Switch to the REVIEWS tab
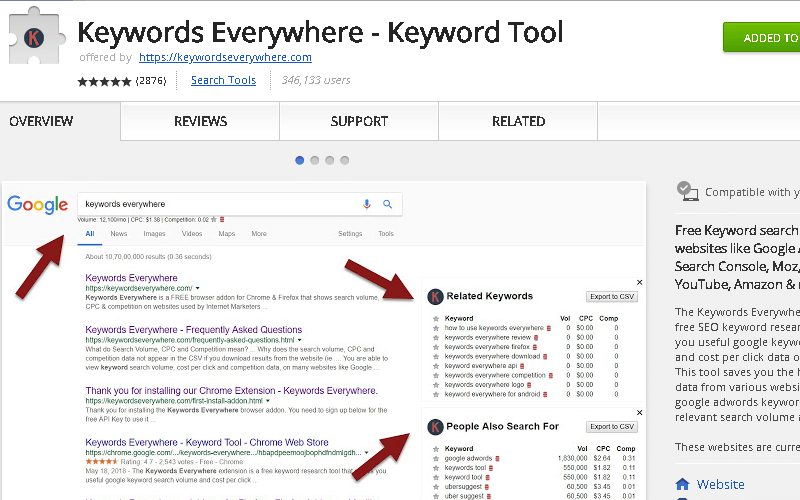 [200, 121]
